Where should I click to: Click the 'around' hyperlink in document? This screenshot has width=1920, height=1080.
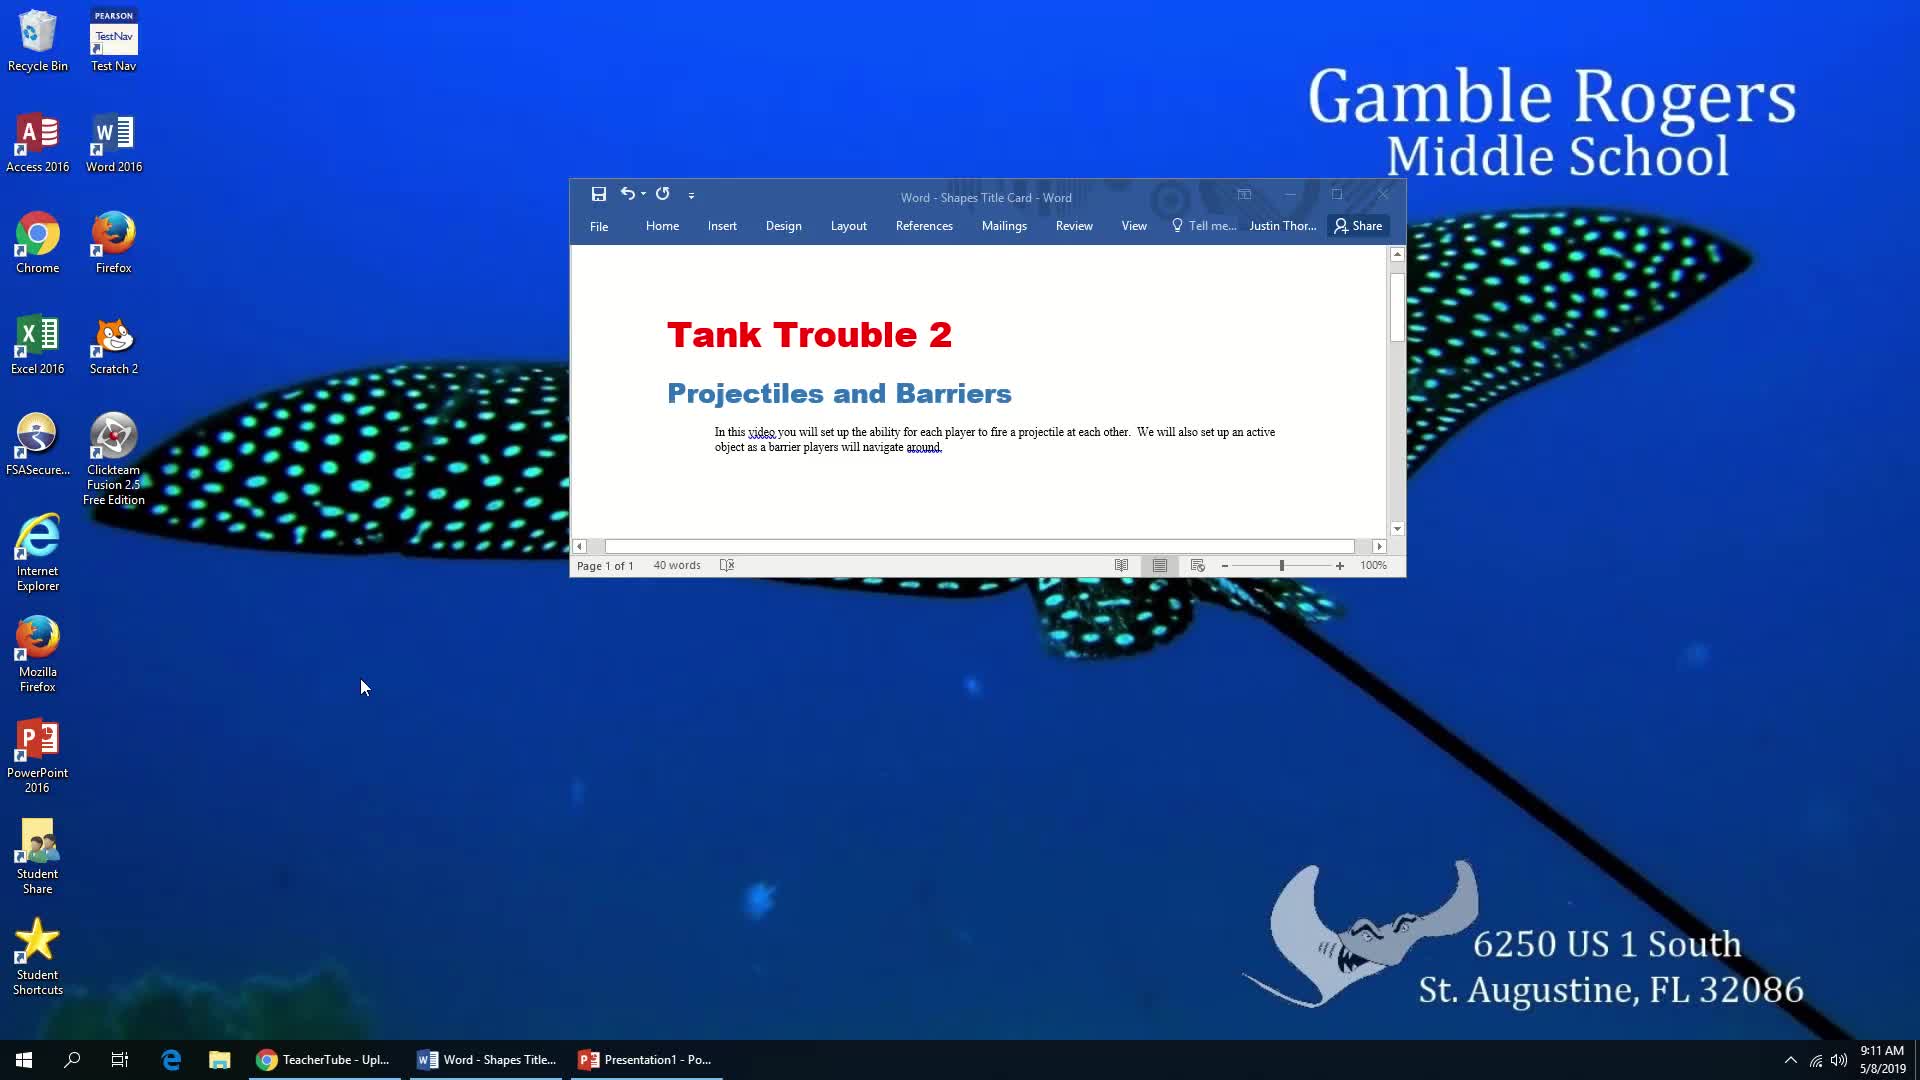pos(923,447)
